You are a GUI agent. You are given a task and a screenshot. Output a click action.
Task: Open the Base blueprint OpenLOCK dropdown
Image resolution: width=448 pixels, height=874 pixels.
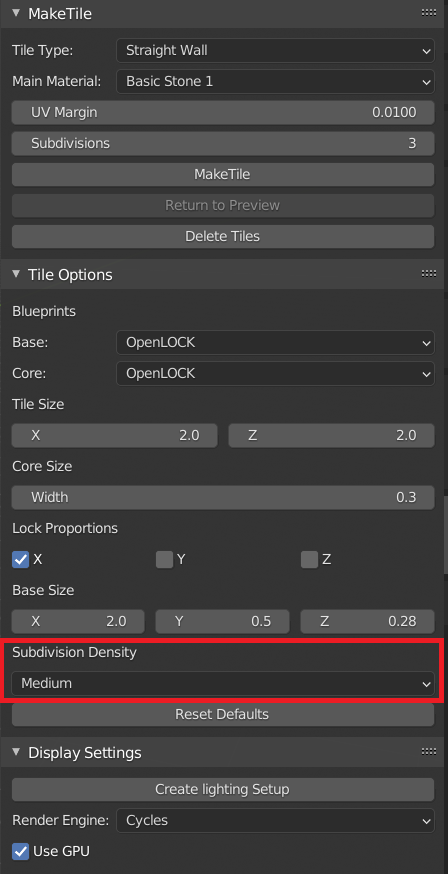point(275,342)
